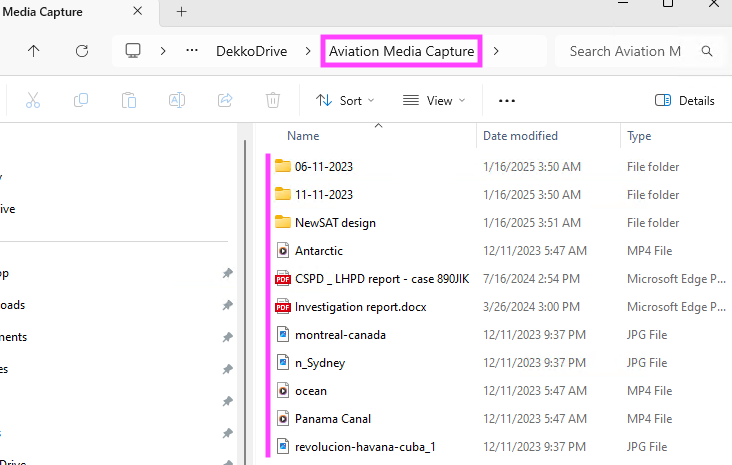Select Aviation Media Capture breadcrumb

point(401,51)
